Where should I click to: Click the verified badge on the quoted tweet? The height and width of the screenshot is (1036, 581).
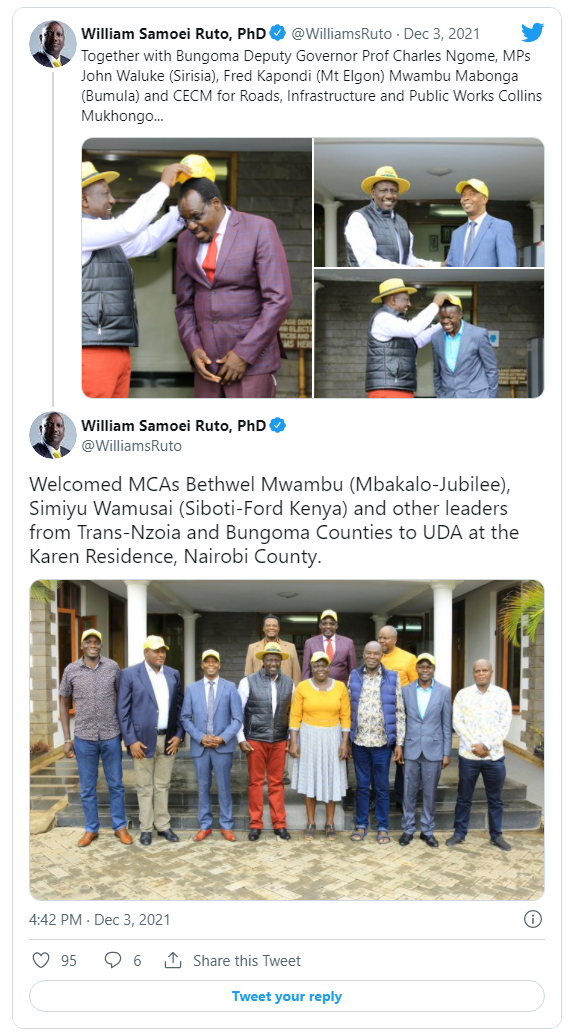point(278,33)
